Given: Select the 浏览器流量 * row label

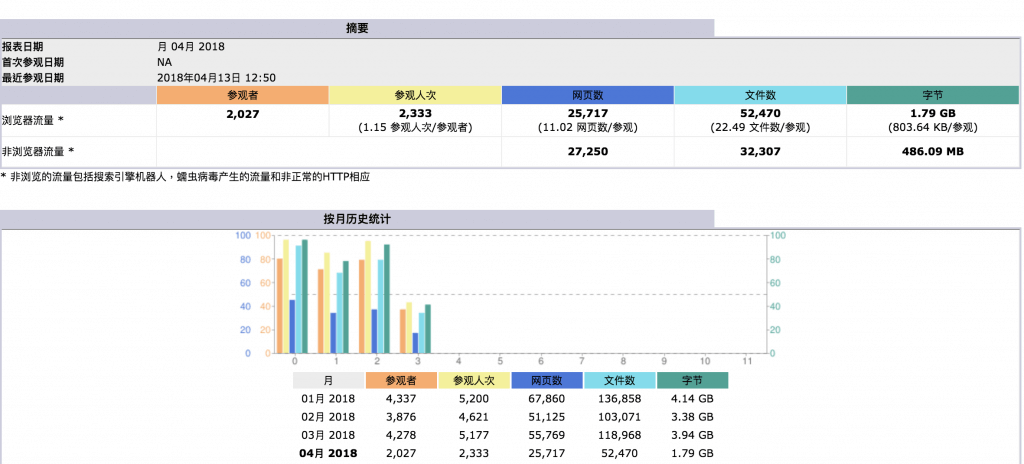Looking at the screenshot, I should 33,120.
